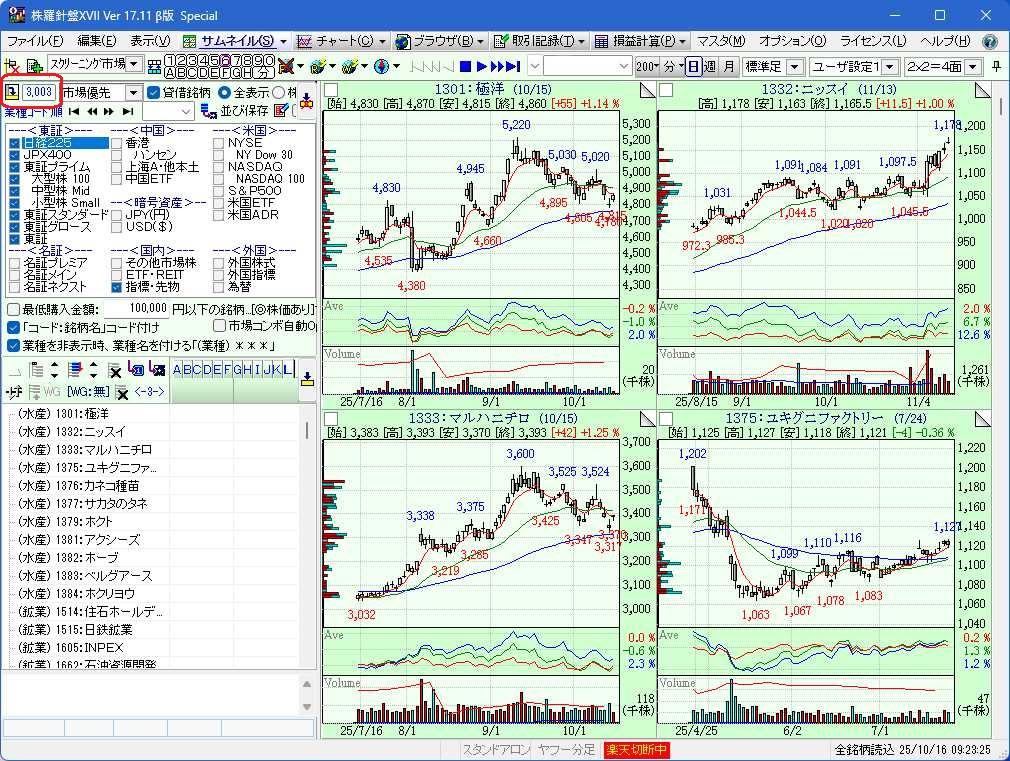Screen dimensions: 1010x761
Task: Click the 楽天切断中 status indicator
Action: click(636, 750)
